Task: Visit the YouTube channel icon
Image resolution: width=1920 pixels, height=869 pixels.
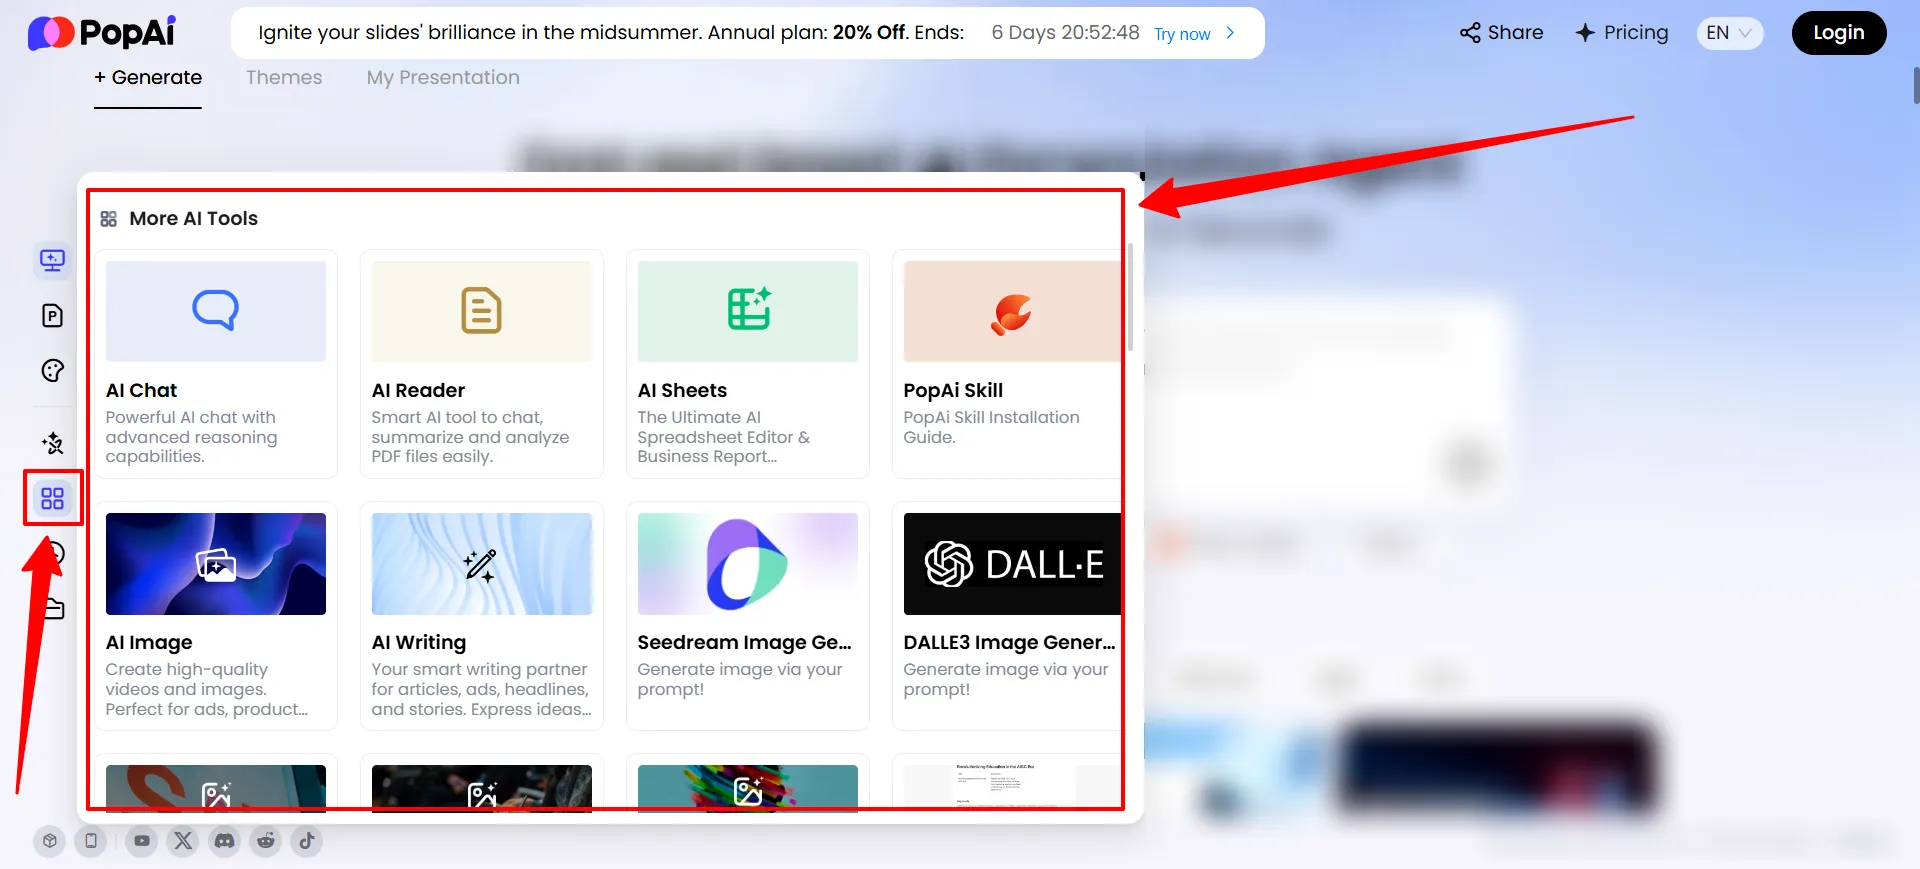Action: tap(142, 841)
